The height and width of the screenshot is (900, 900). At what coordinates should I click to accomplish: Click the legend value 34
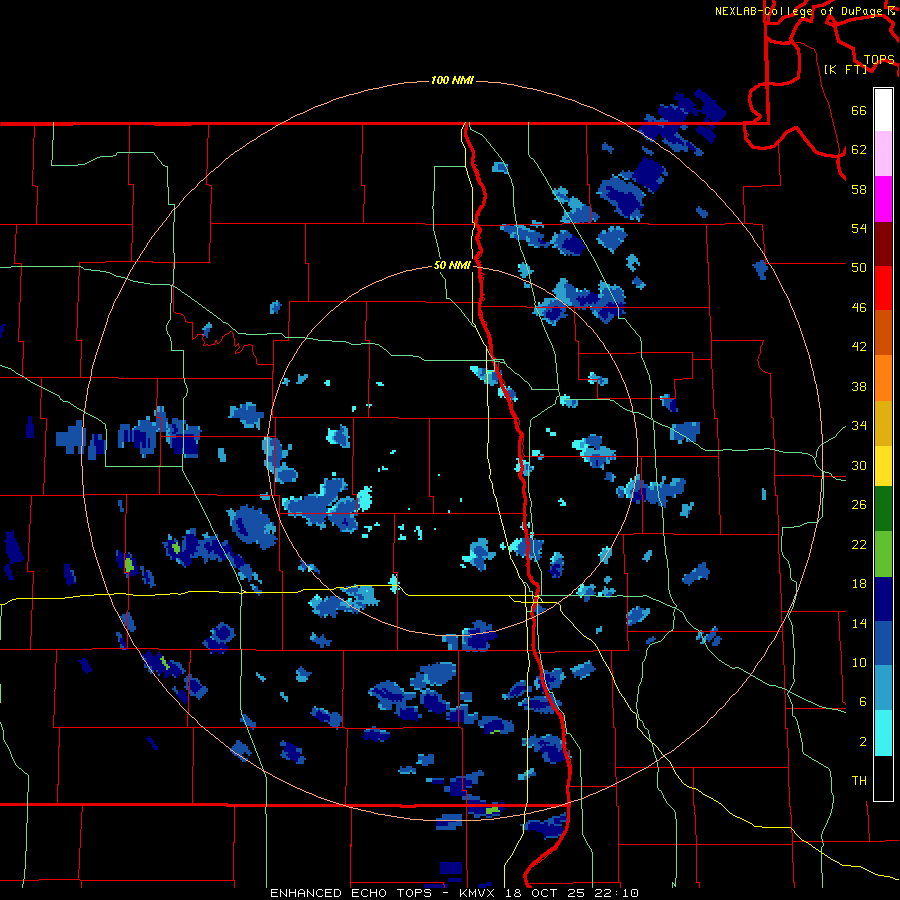click(x=859, y=426)
